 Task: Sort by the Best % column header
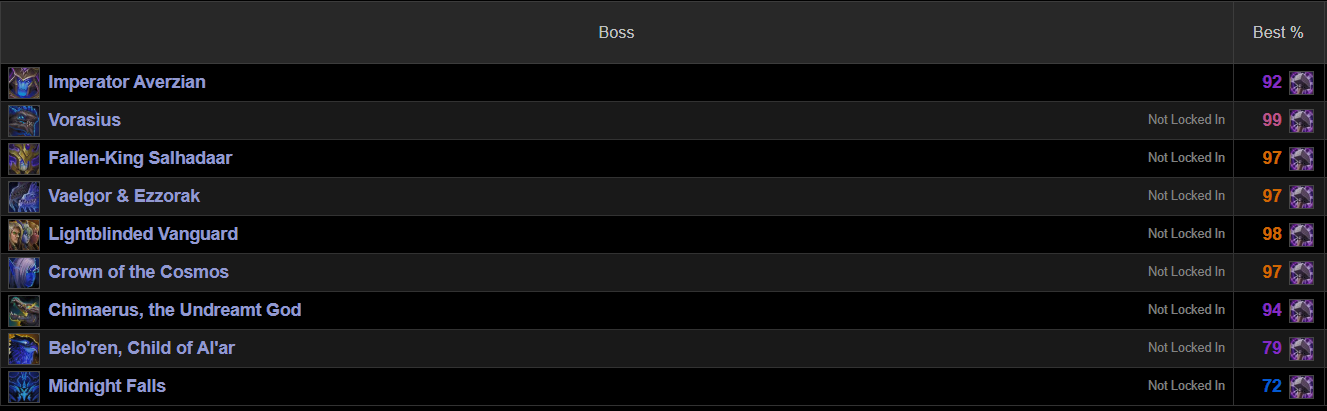point(1278,33)
